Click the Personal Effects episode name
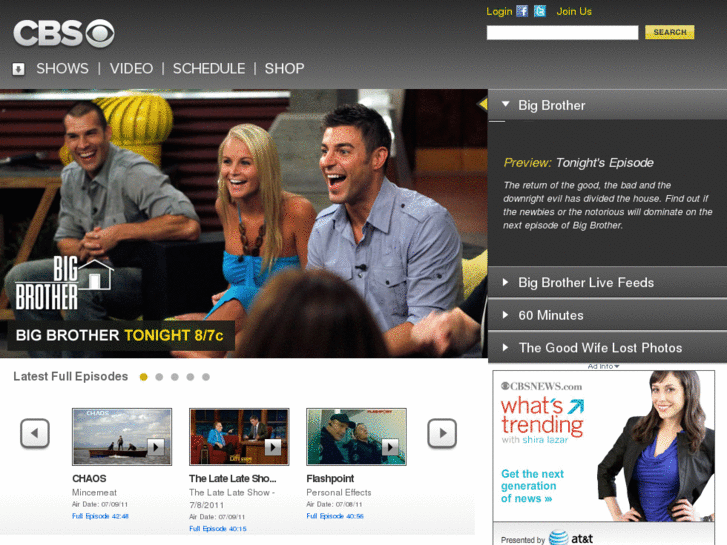Screen dimensions: 727x545 pyautogui.click(x=339, y=493)
